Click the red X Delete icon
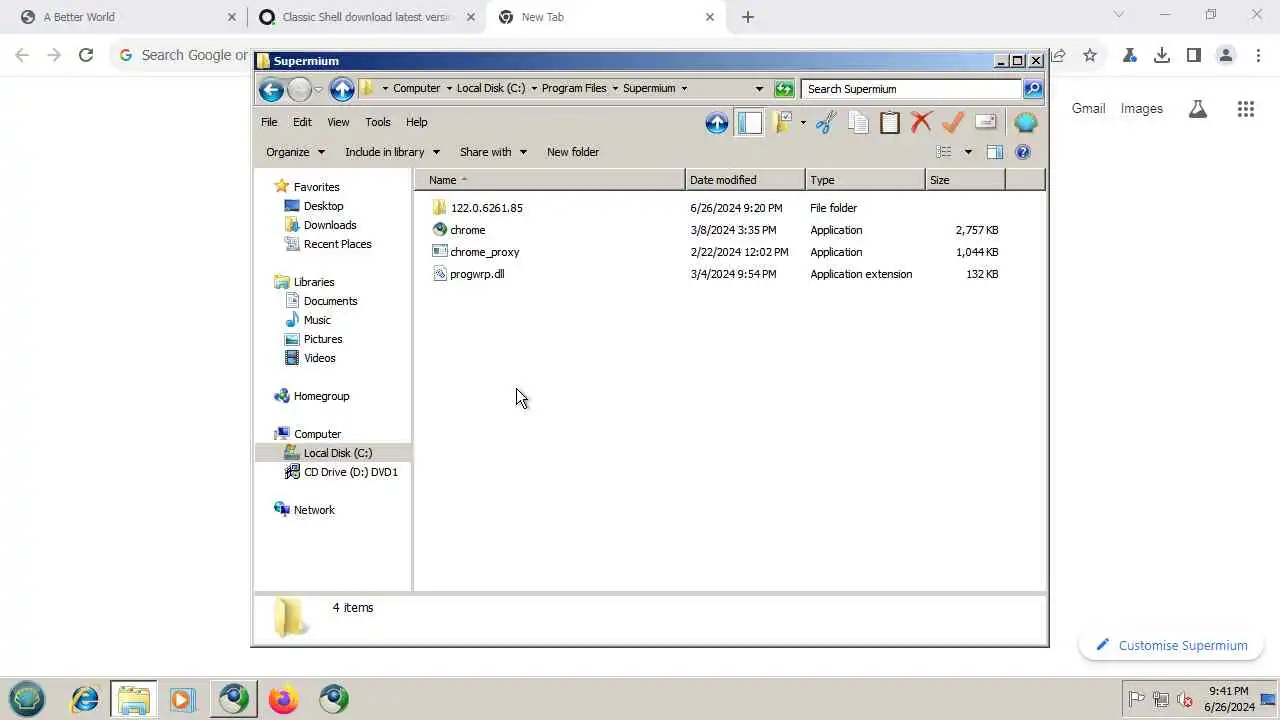The width and height of the screenshot is (1280, 720). [922, 123]
